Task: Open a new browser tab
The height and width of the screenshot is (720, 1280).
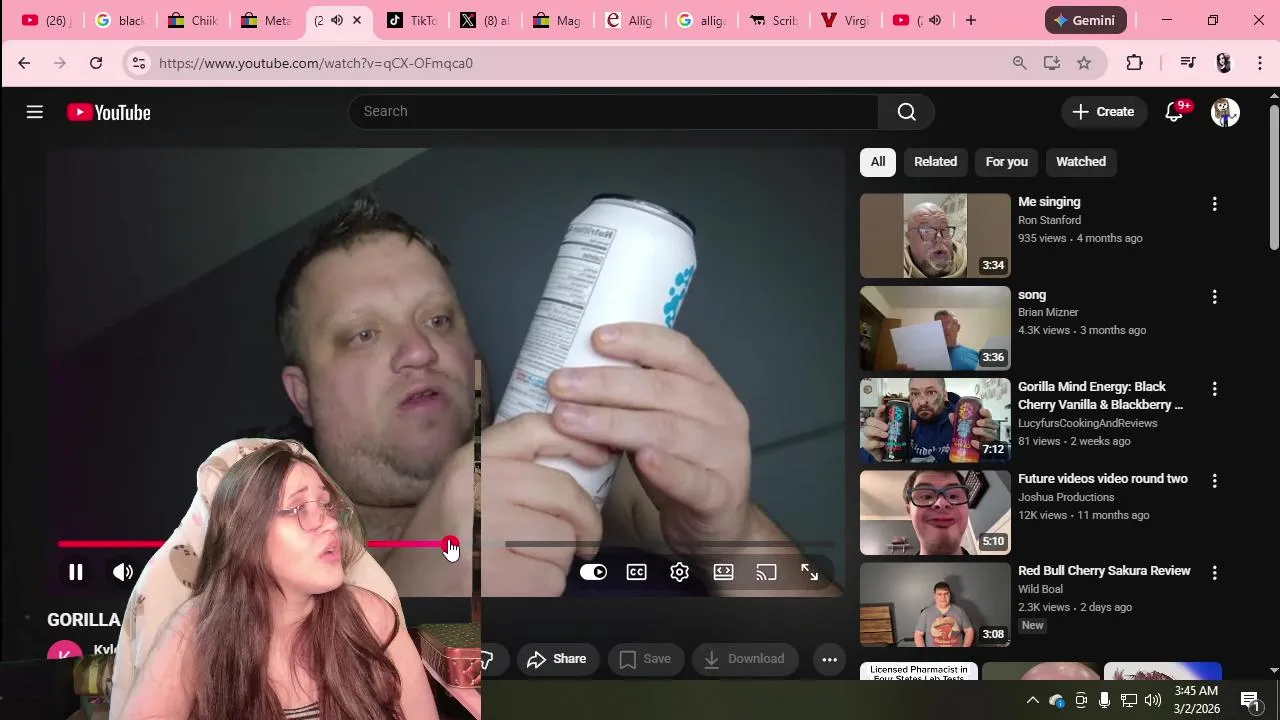Action: 970,20
